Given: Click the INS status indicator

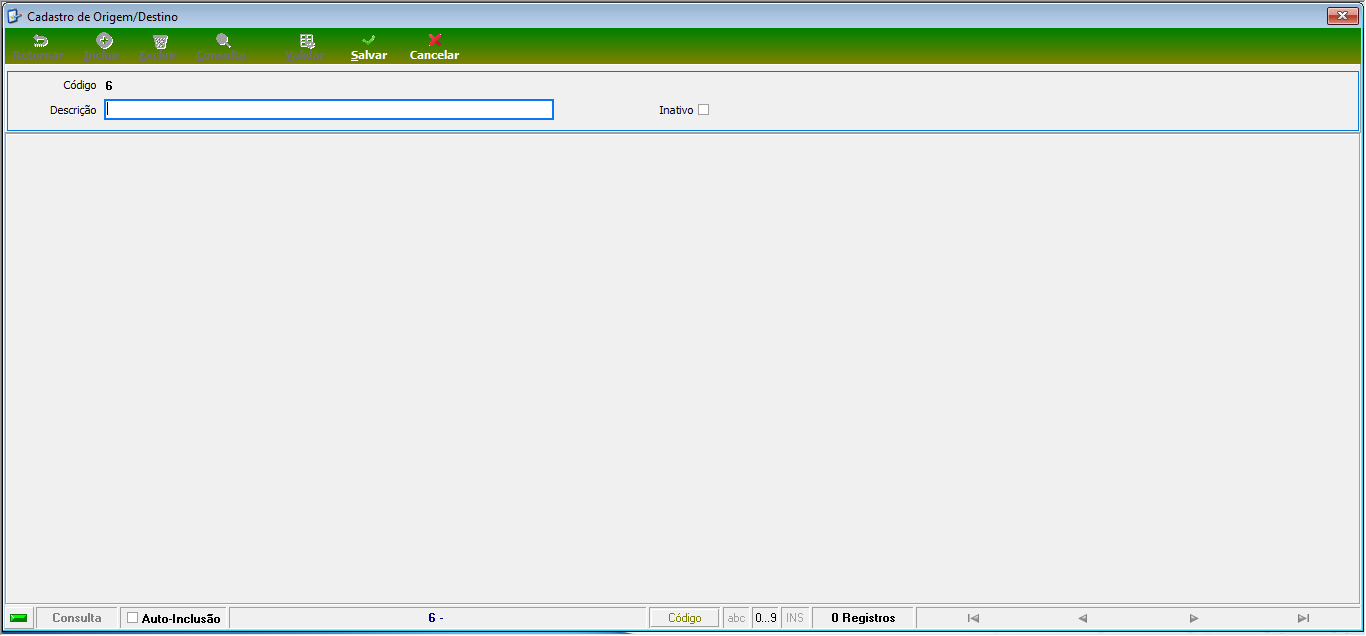Looking at the screenshot, I should (x=795, y=618).
